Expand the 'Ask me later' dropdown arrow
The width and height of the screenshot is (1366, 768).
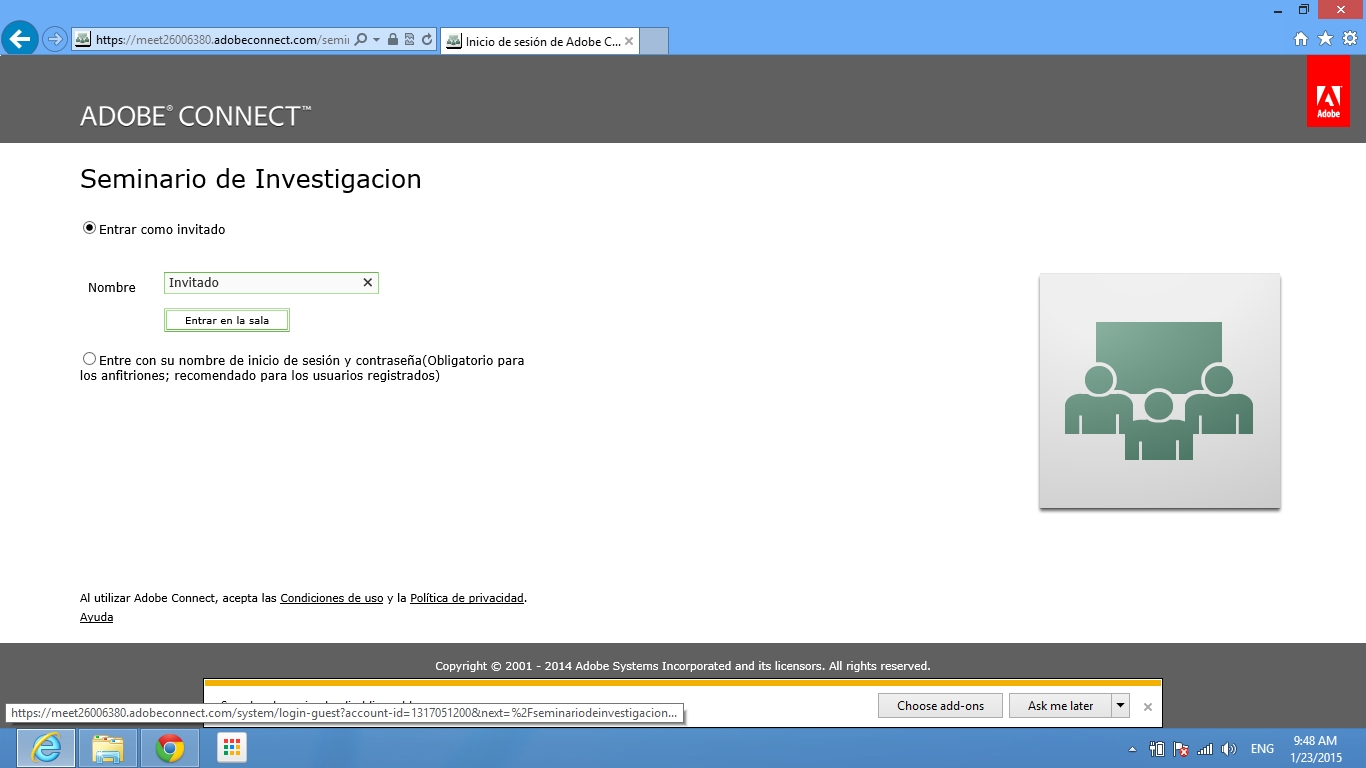tap(1121, 705)
